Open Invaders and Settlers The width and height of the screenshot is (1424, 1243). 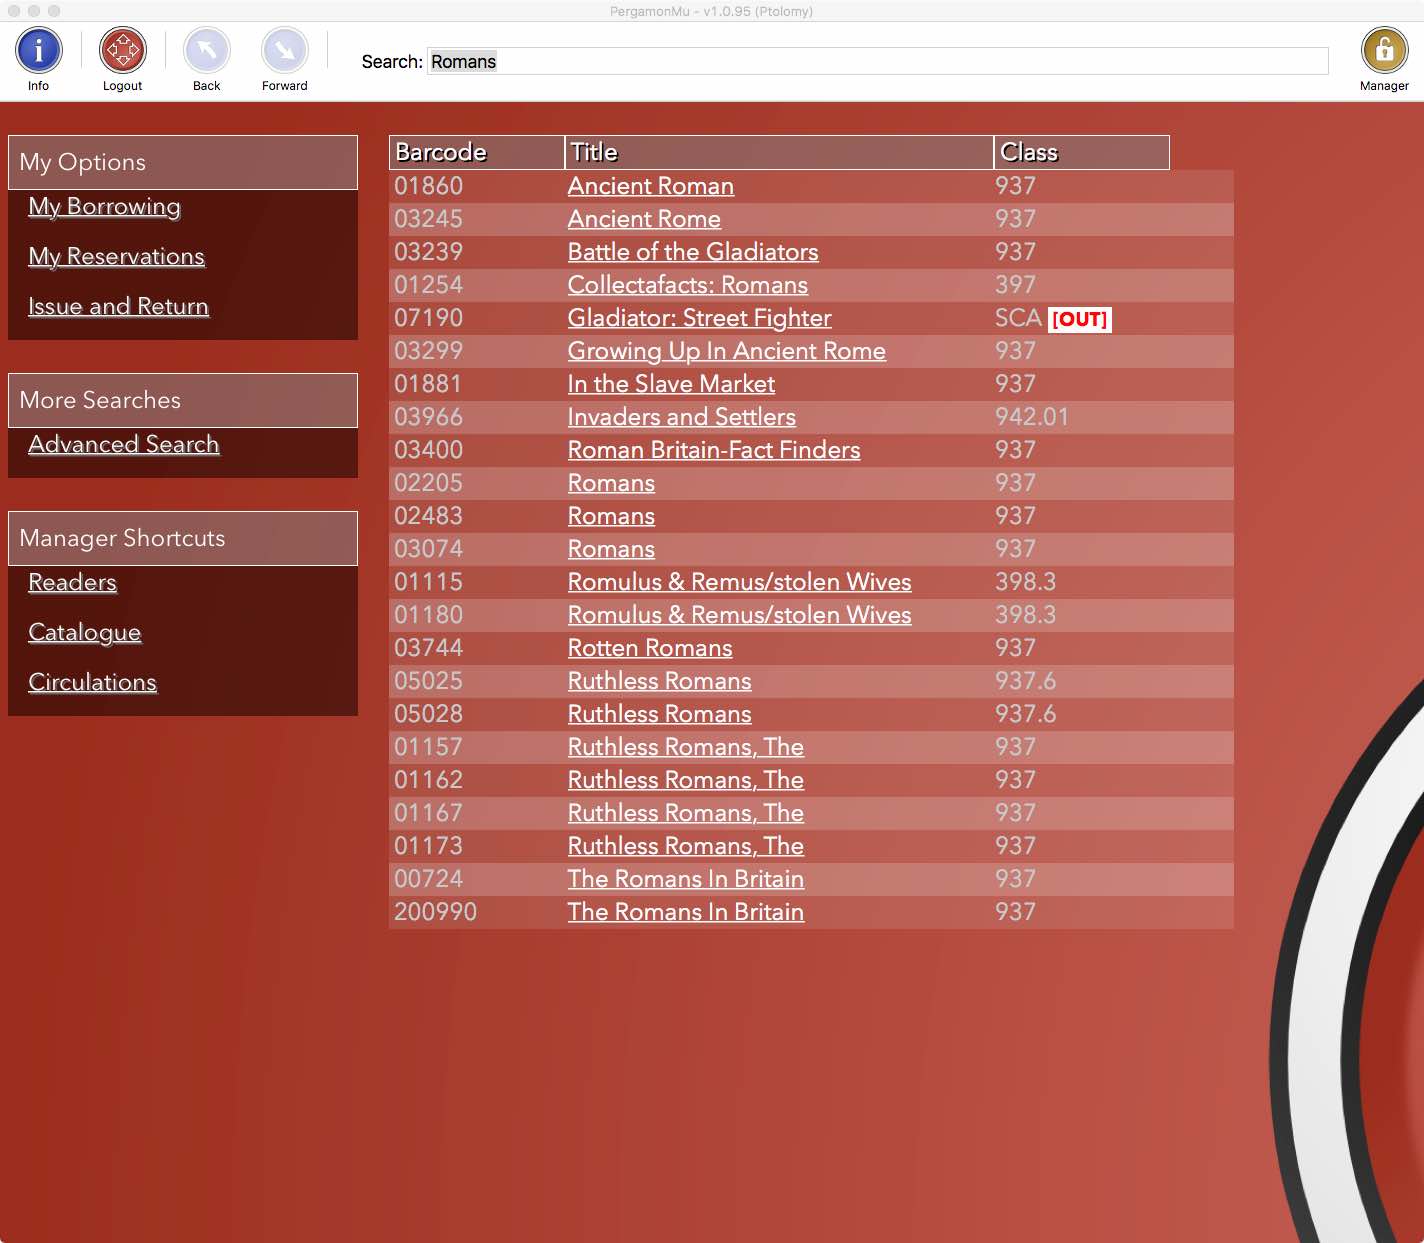click(x=682, y=417)
